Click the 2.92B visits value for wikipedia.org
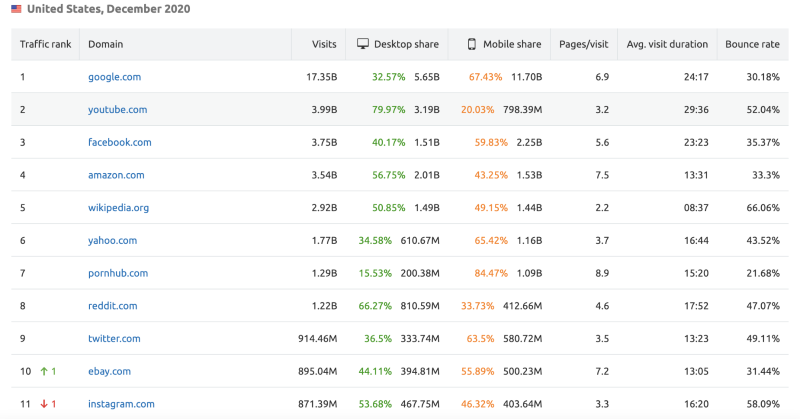Screen dimensions: 800x419 click(x=324, y=208)
